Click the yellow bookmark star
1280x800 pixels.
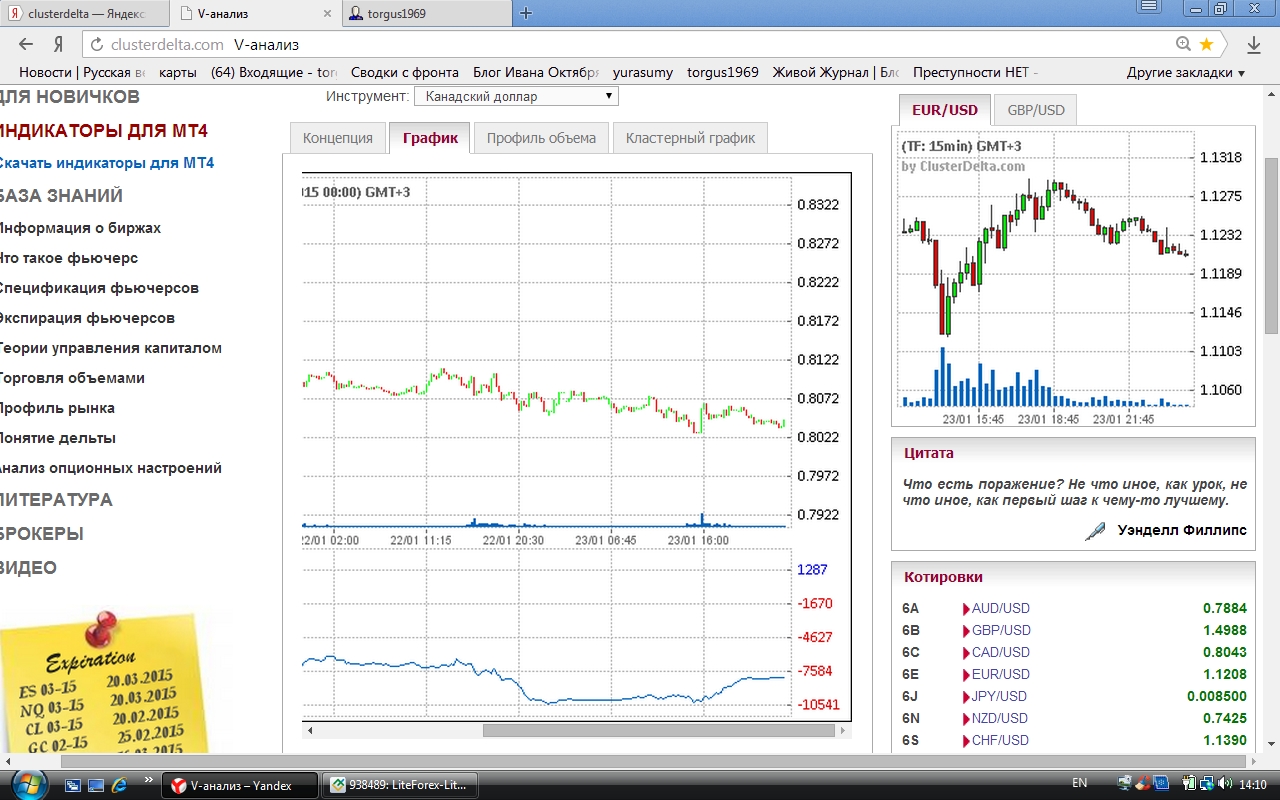point(1206,44)
